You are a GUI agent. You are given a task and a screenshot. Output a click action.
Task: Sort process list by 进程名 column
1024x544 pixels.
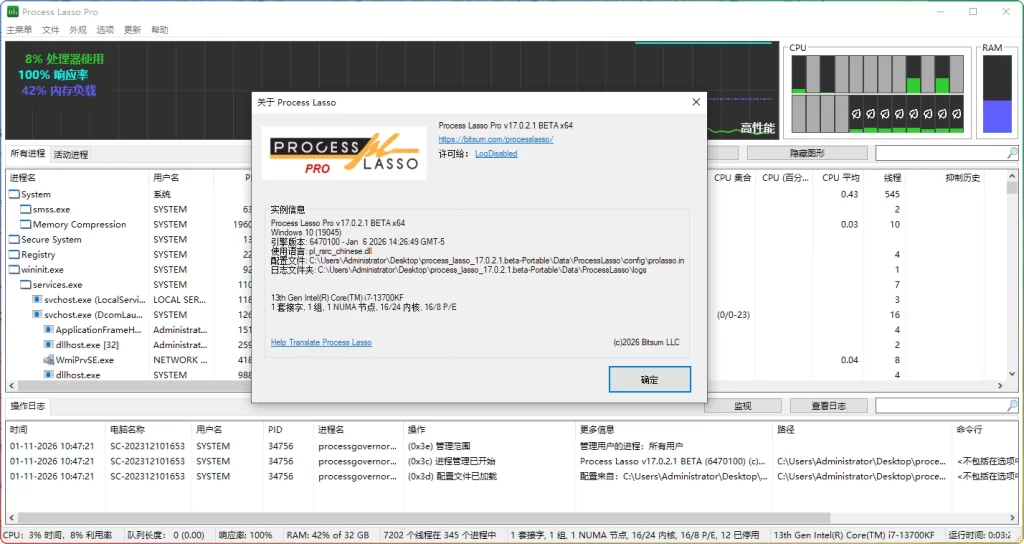pyautogui.click(x=77, y=178)
